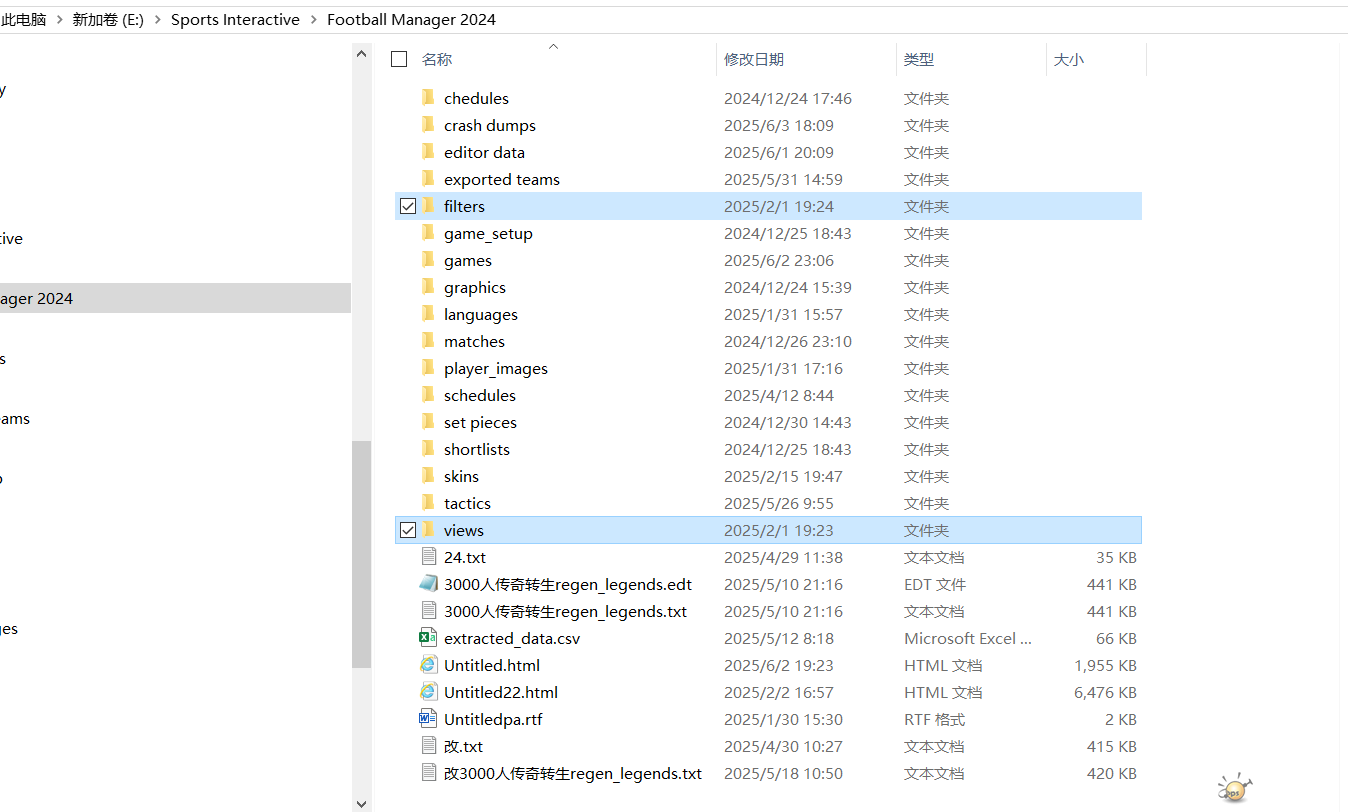The height and width of the screenshot is (812, 1348).
Task: Click the tactics folder icon
Action: 428,503
